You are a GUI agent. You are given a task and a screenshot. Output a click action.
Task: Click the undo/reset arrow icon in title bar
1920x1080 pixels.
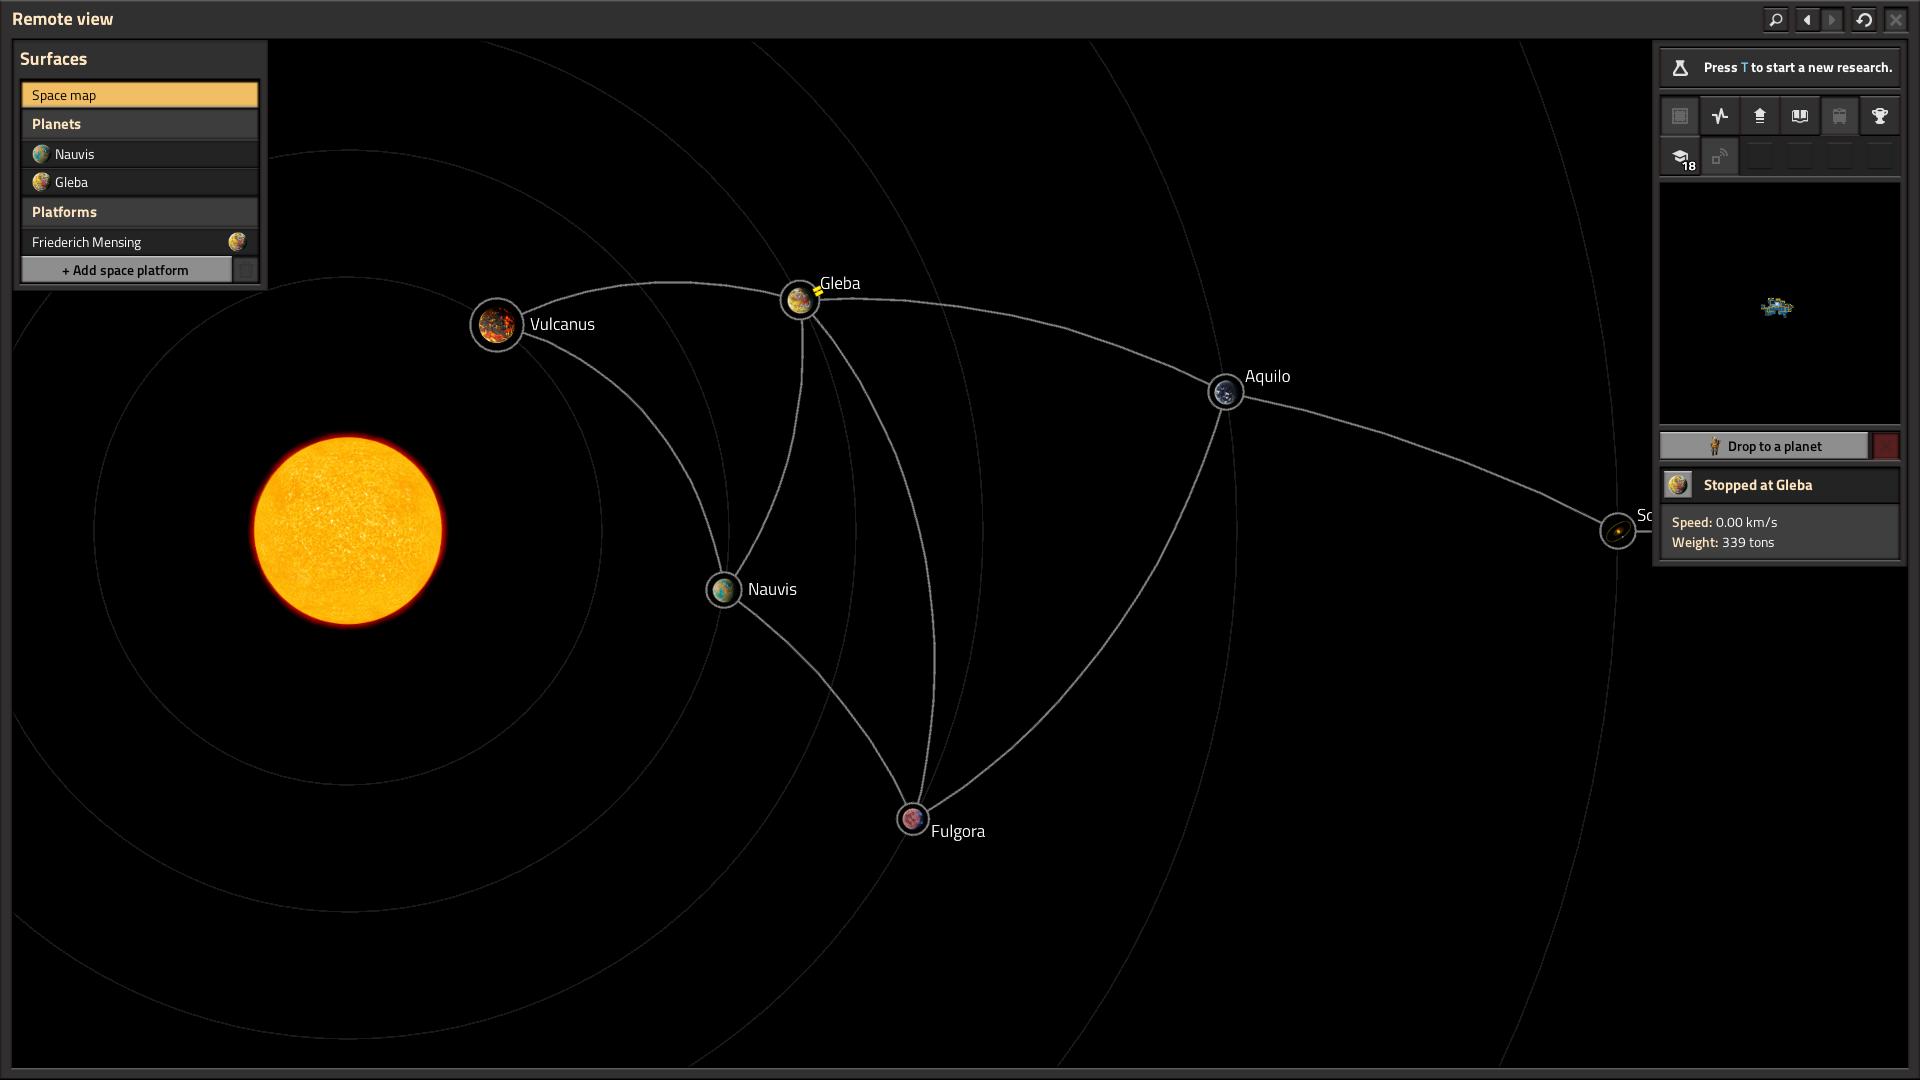click(x=1864, y=19)
